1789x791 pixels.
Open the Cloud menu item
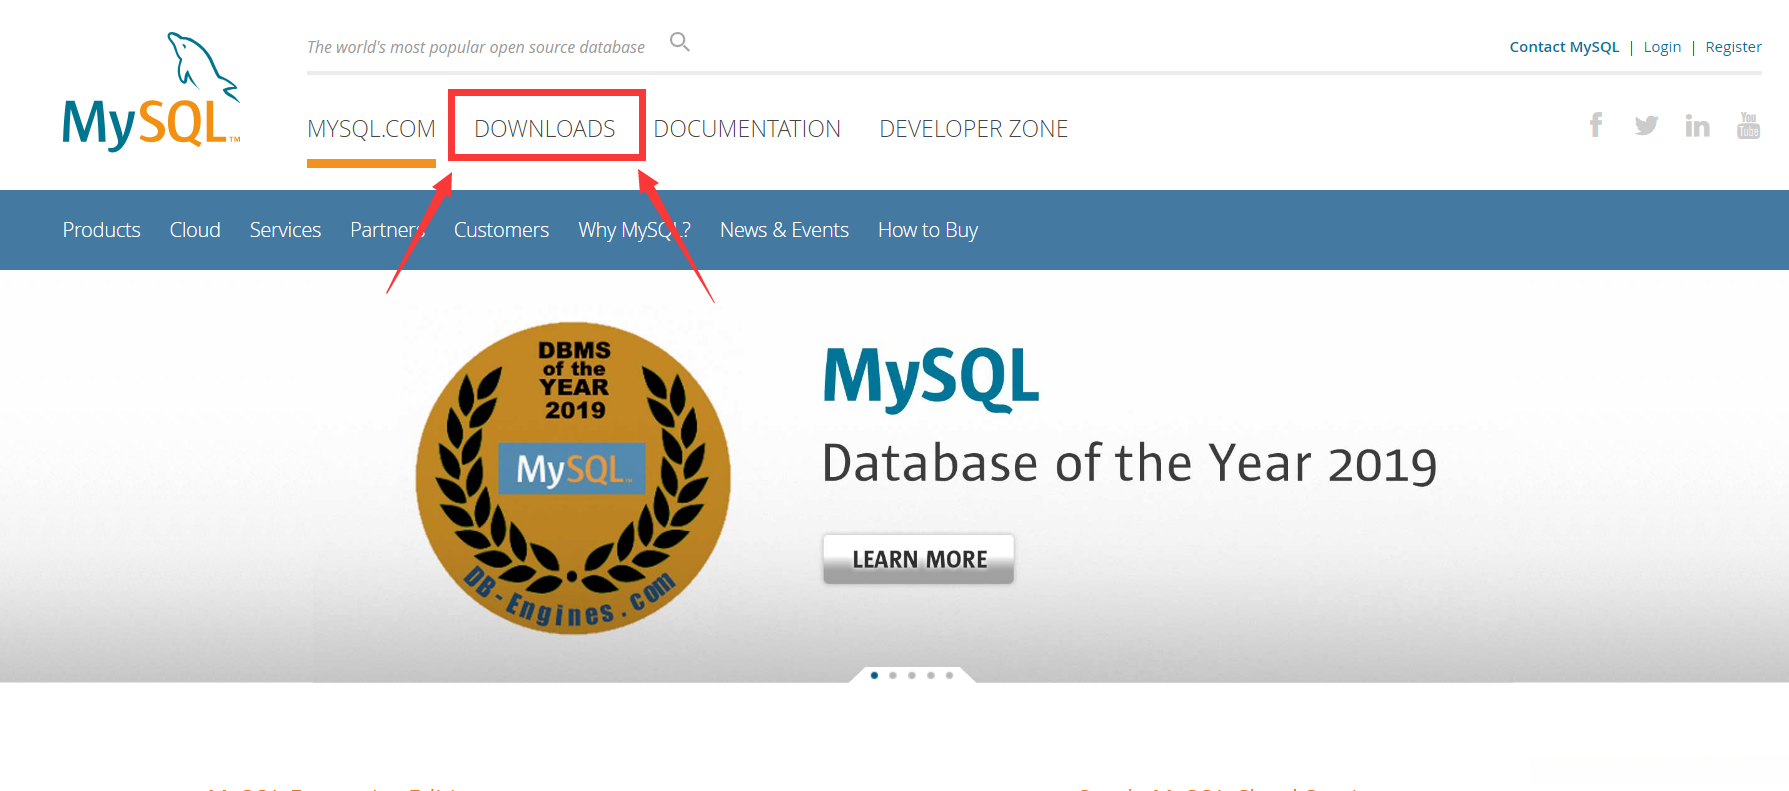(x=195, y=230)
